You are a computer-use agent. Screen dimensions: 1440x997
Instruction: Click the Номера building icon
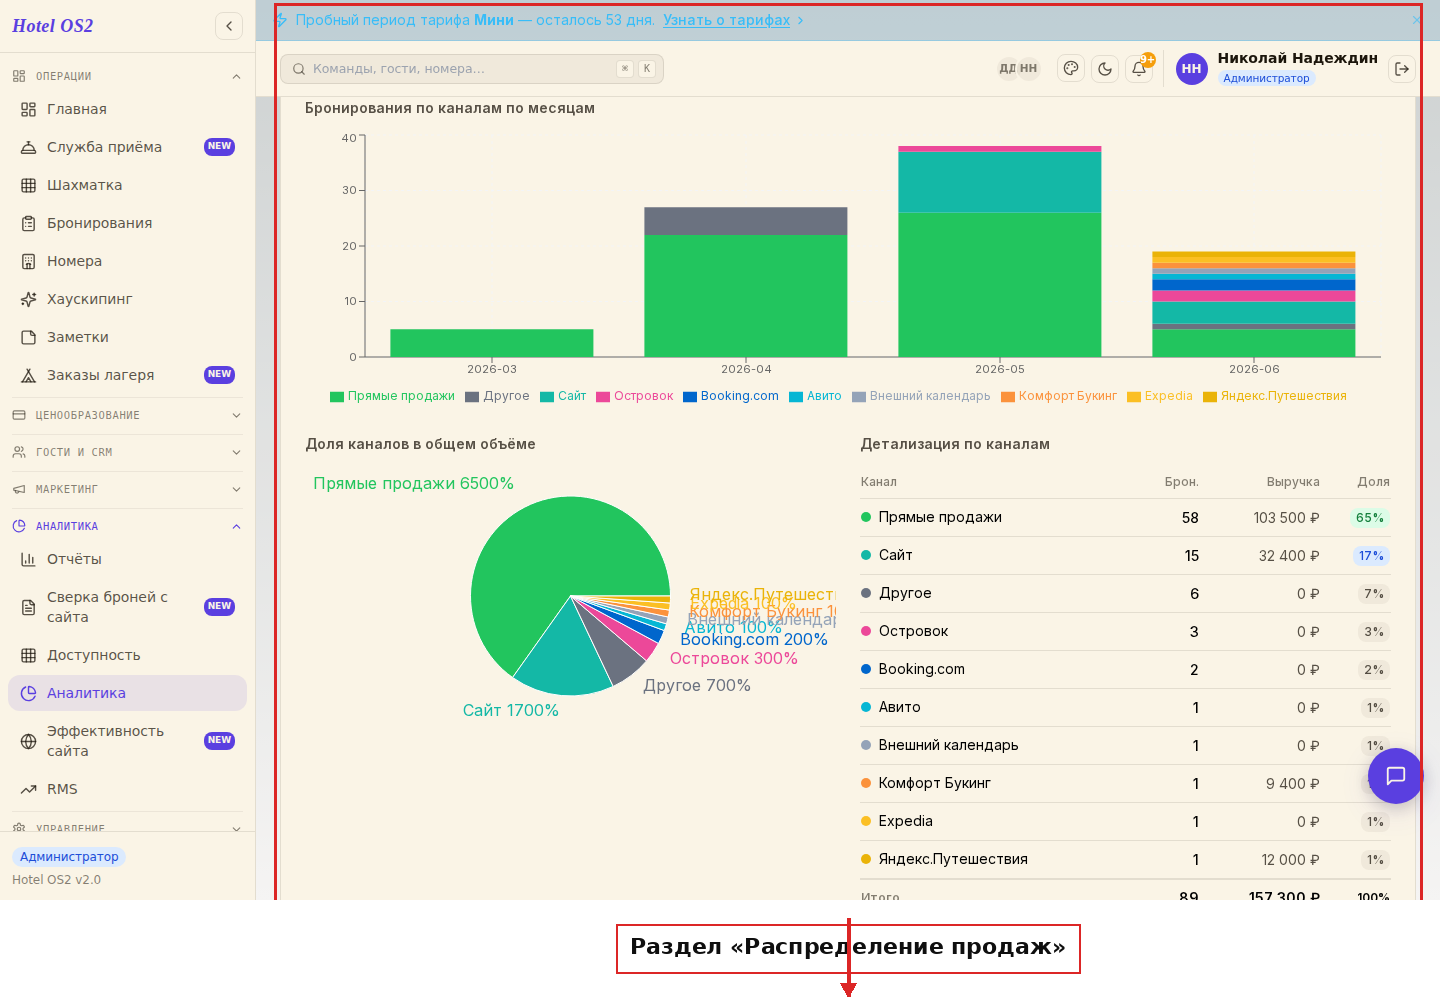pos(28,261)
